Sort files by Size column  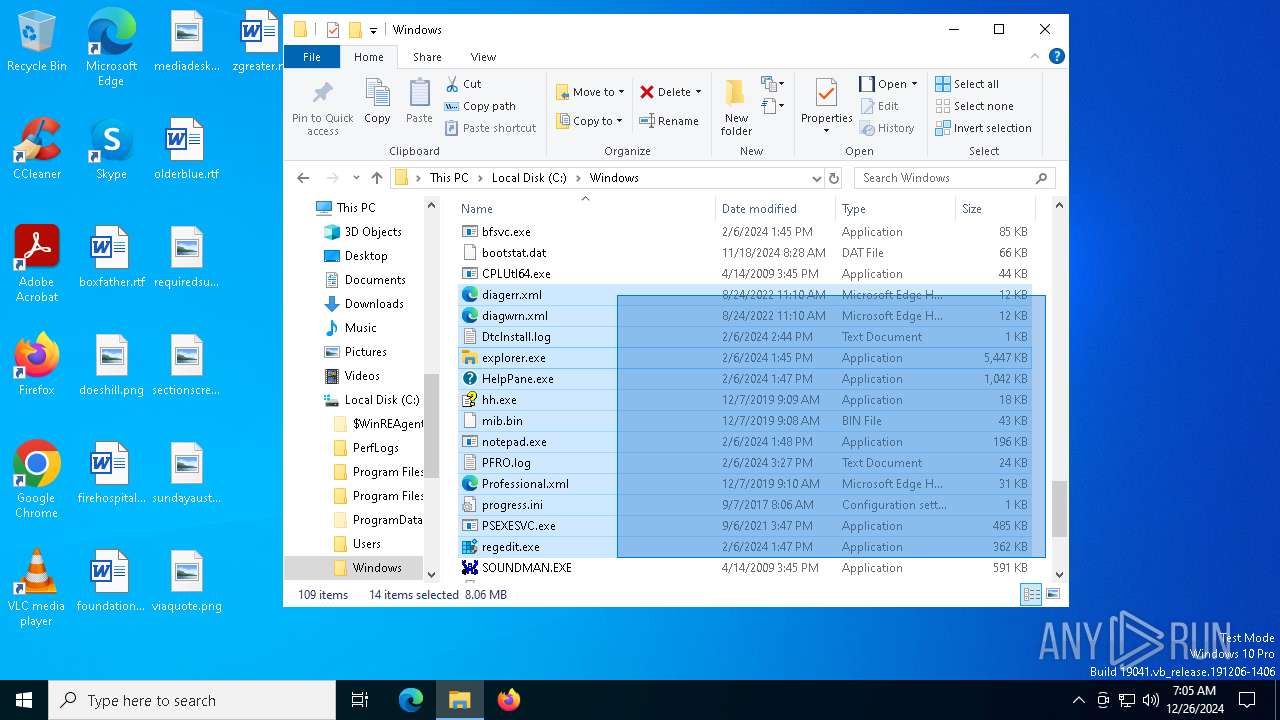pos(995,209)
